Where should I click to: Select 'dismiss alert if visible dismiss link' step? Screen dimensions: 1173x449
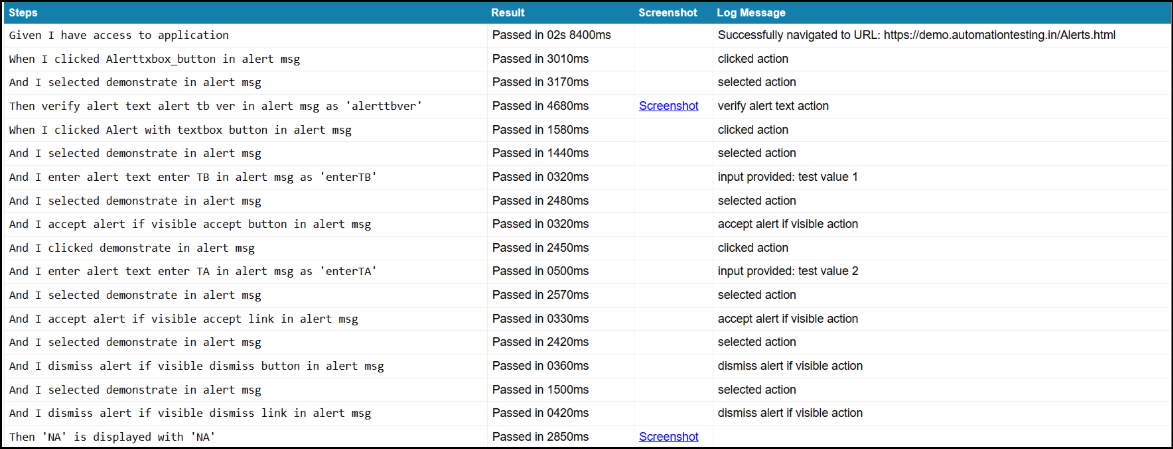pos(190,413)
